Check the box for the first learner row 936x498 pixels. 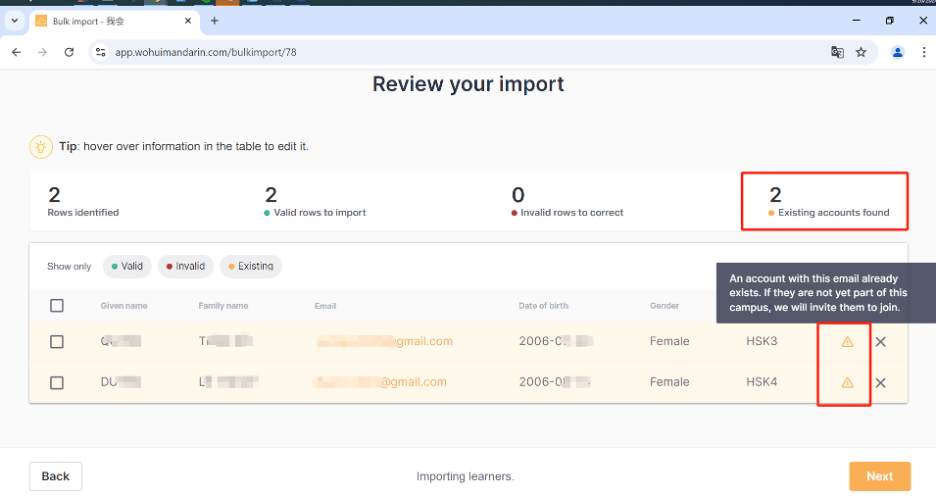click(57, 342)
